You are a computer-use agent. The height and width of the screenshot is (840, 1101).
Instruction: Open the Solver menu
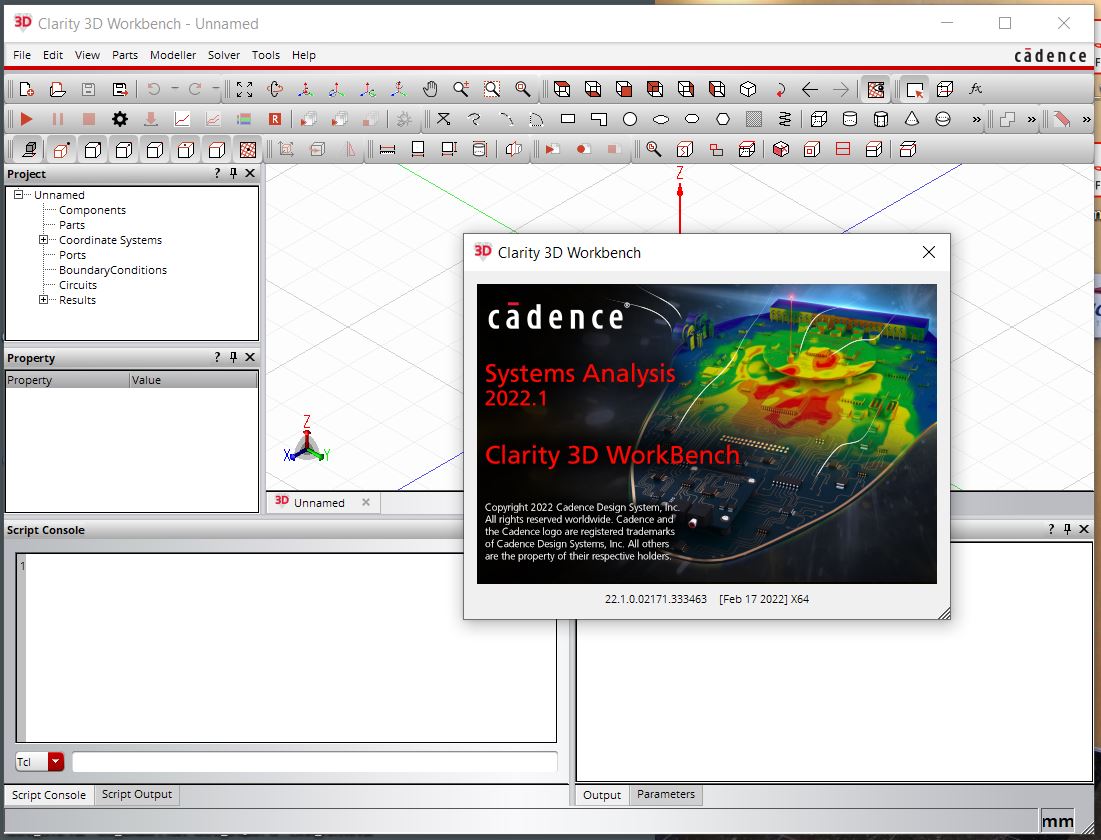[x=223, y=55]
